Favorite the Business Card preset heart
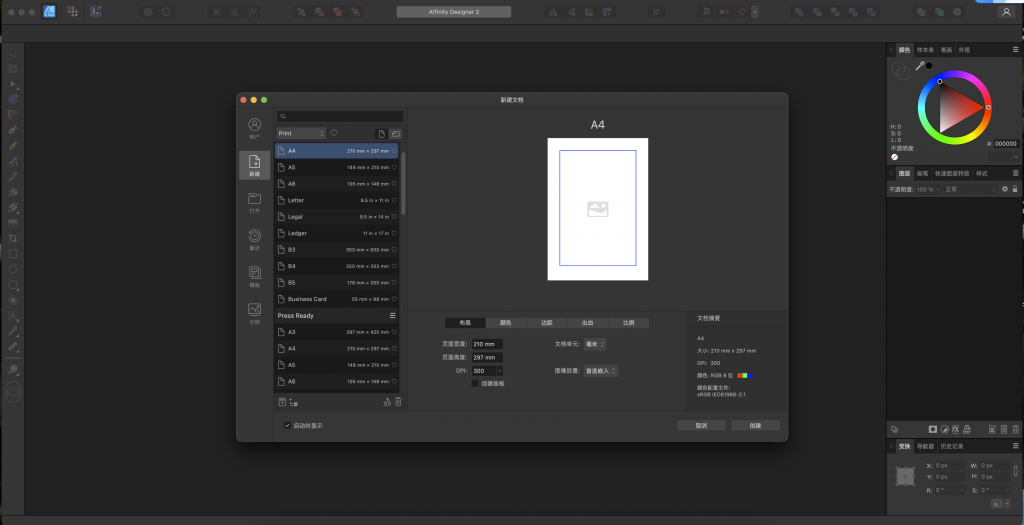The height and width of the screenshot is (525, 1024). point(394,299)
